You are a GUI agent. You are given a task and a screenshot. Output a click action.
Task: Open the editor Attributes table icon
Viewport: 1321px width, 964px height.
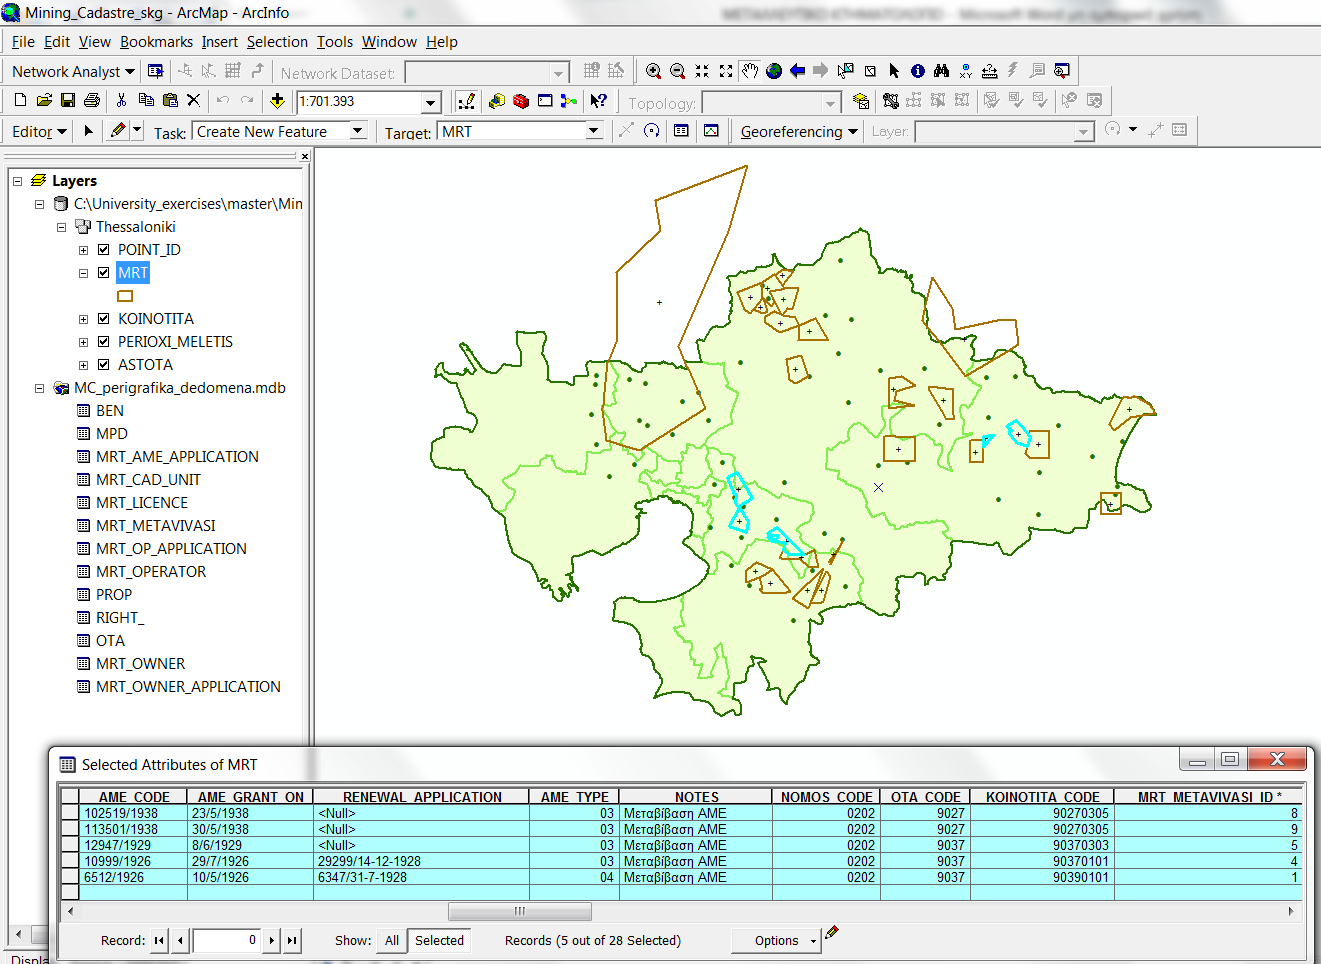tap(681, 131)
